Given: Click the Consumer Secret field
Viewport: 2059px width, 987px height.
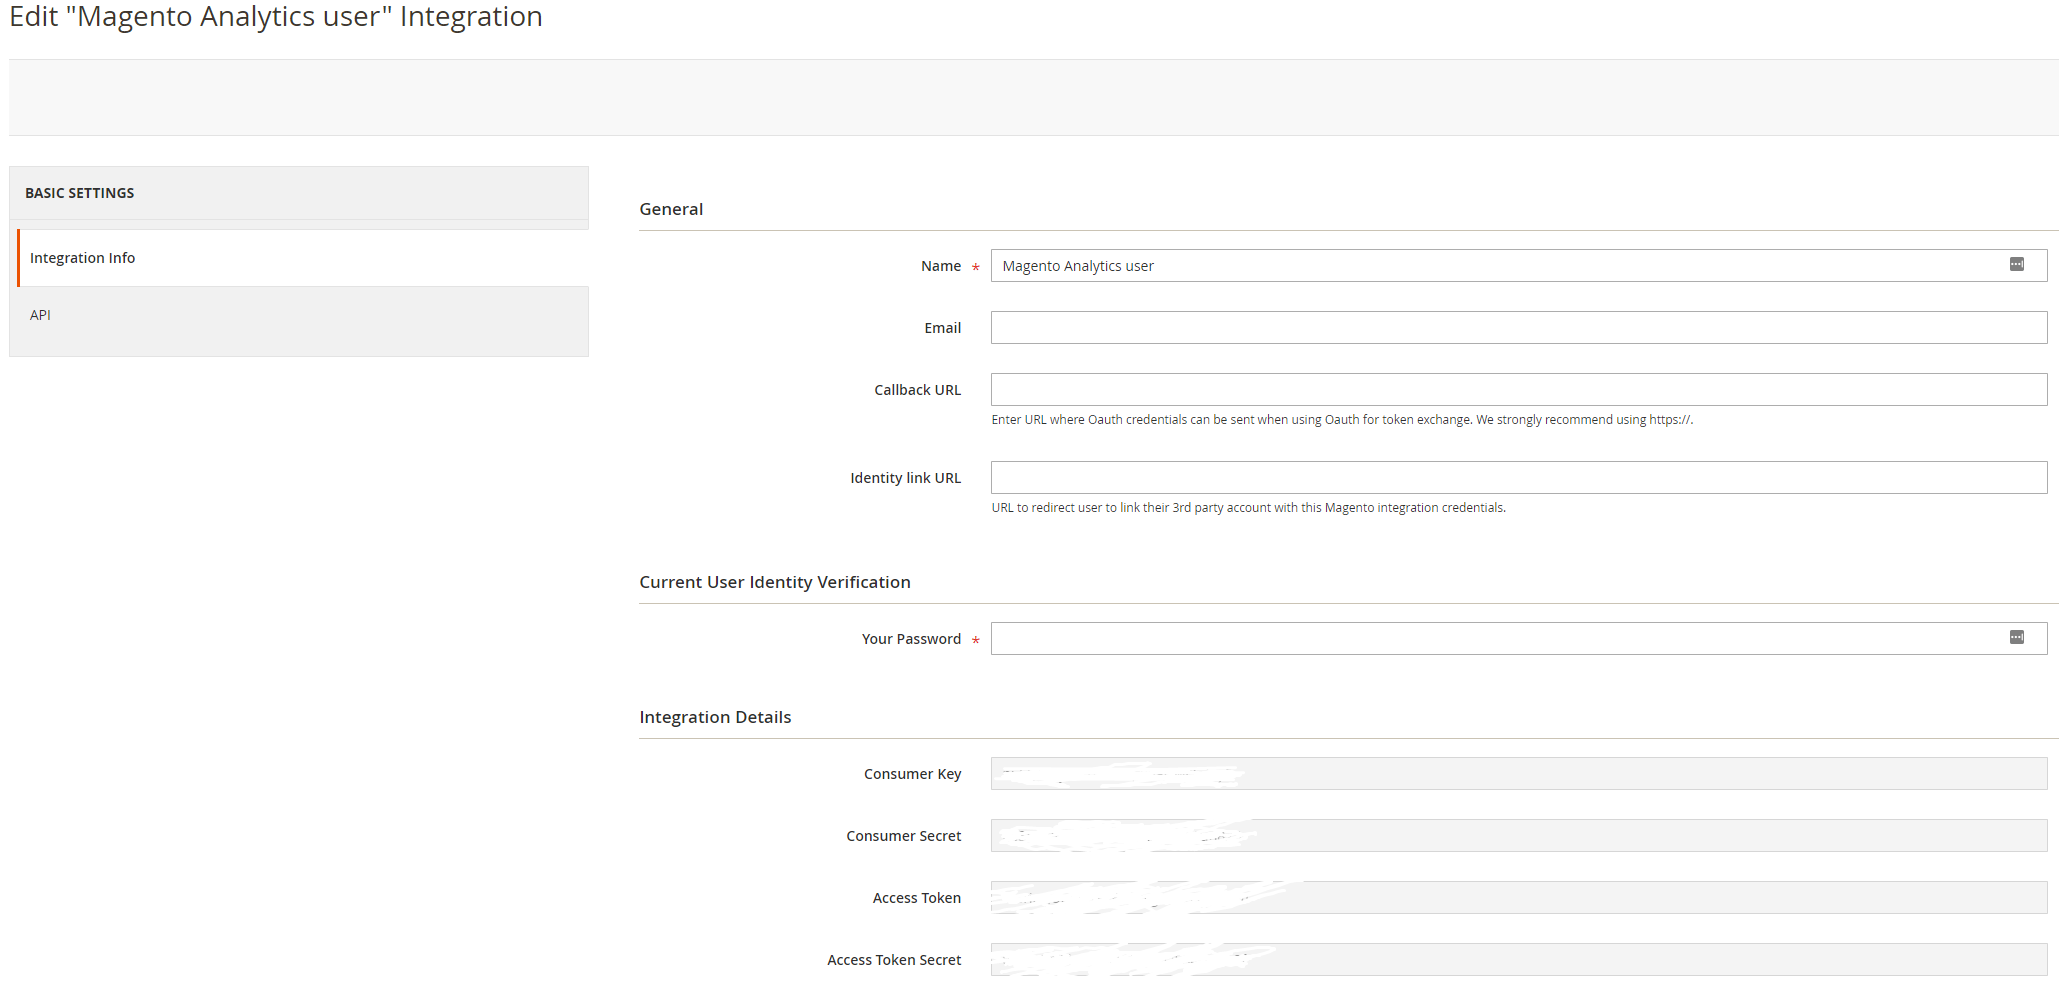Looking at the screenshot, I should click(x=1400, y=835).
